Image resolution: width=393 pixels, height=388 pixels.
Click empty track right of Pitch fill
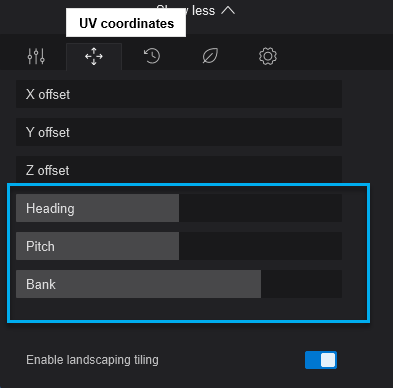click(260, 246)
